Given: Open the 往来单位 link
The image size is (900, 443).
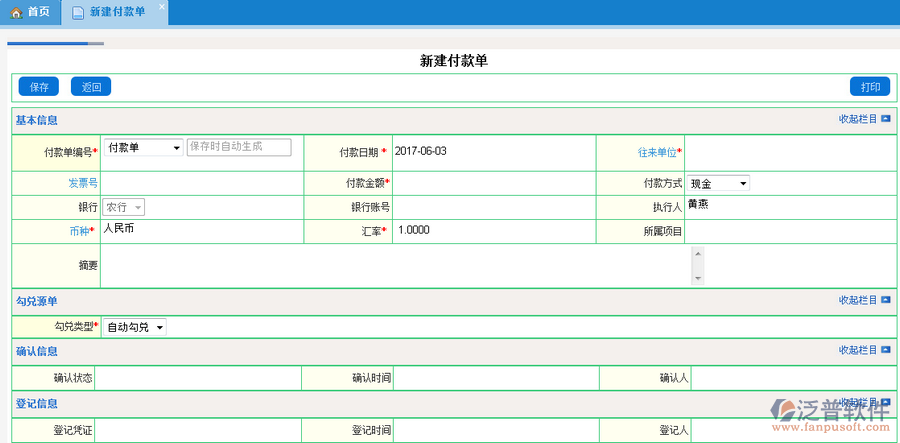Looking at the screenshot, I should 657,153.
